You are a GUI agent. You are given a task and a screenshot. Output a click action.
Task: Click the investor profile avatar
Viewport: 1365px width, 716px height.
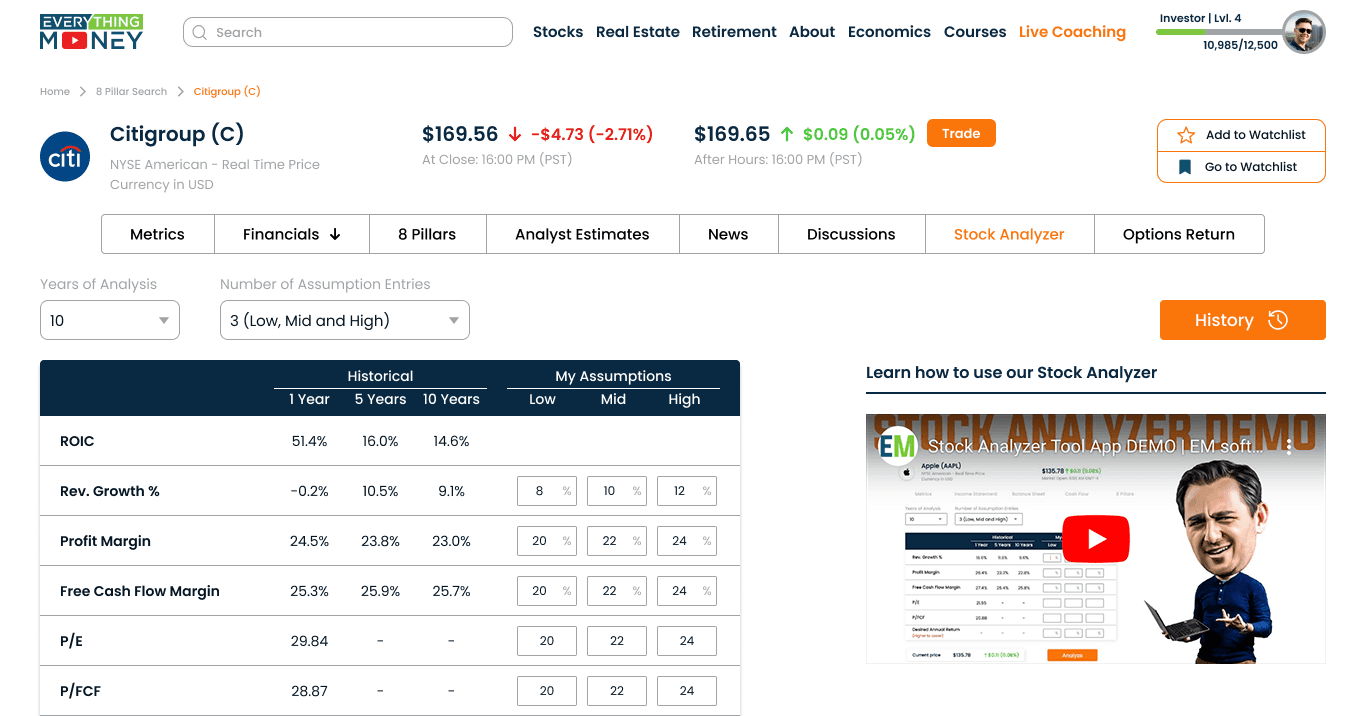(x=1303, y=32)
